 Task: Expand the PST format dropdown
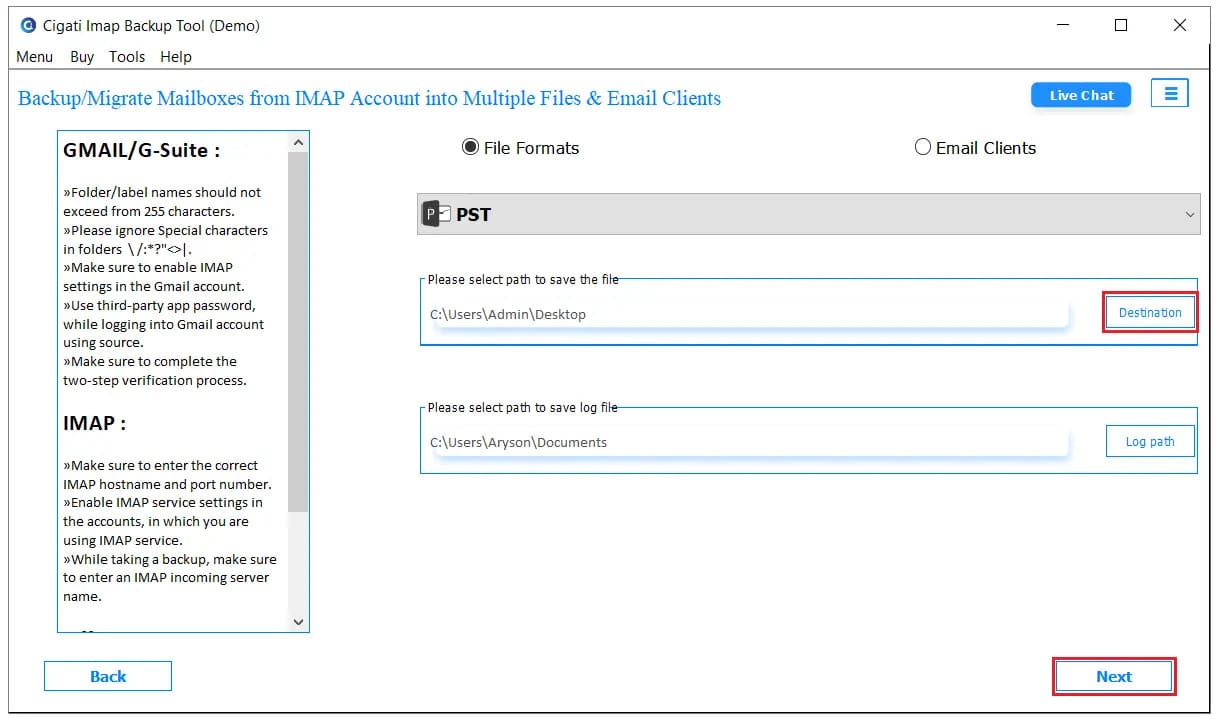(1189, 214)
